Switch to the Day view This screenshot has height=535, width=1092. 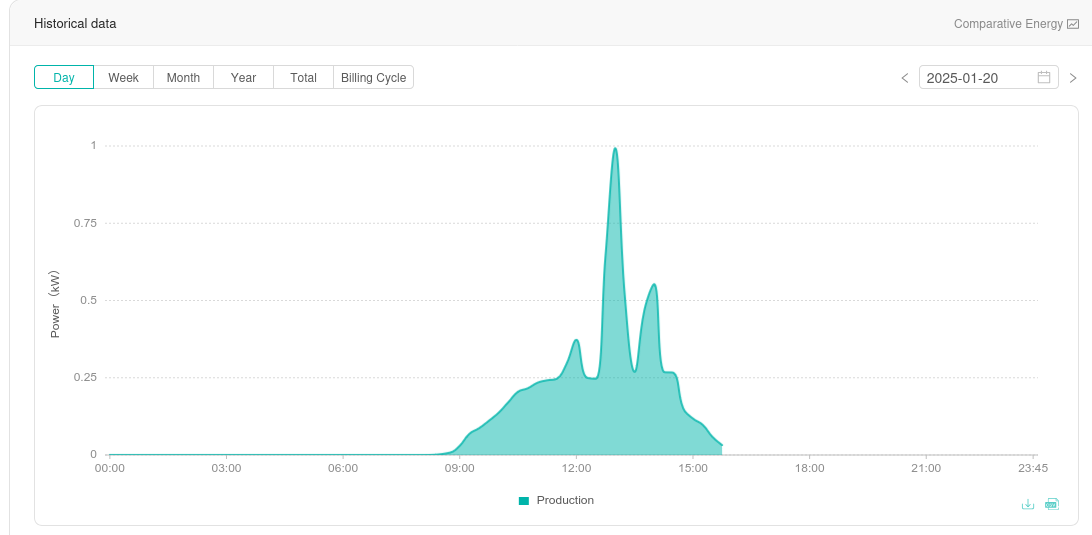[64, 77]
